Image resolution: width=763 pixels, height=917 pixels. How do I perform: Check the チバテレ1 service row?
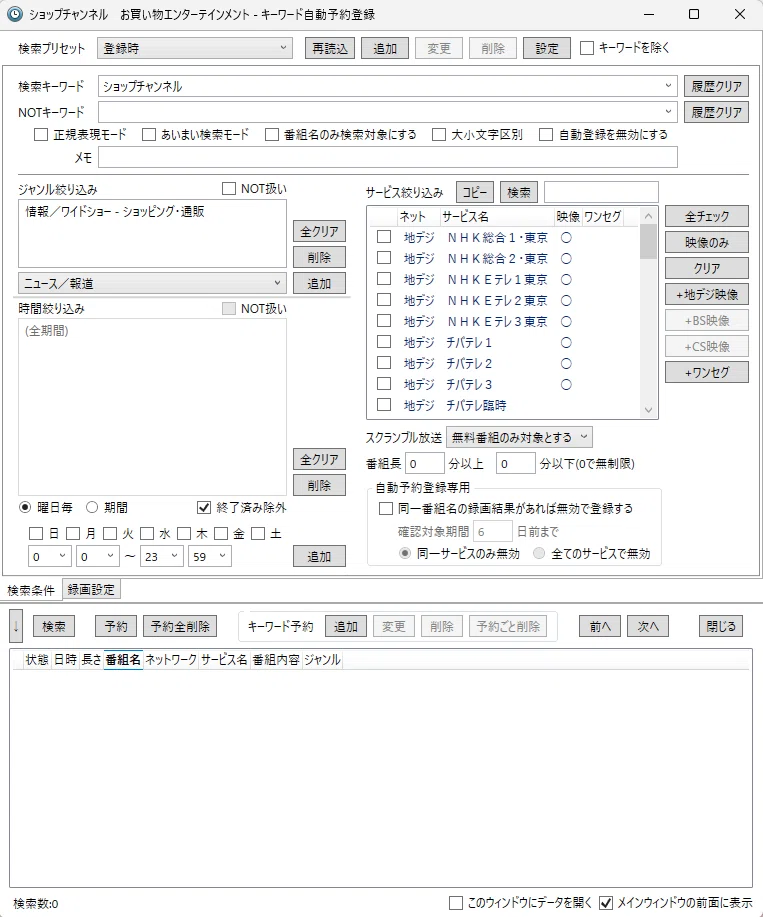click(384, 342)
